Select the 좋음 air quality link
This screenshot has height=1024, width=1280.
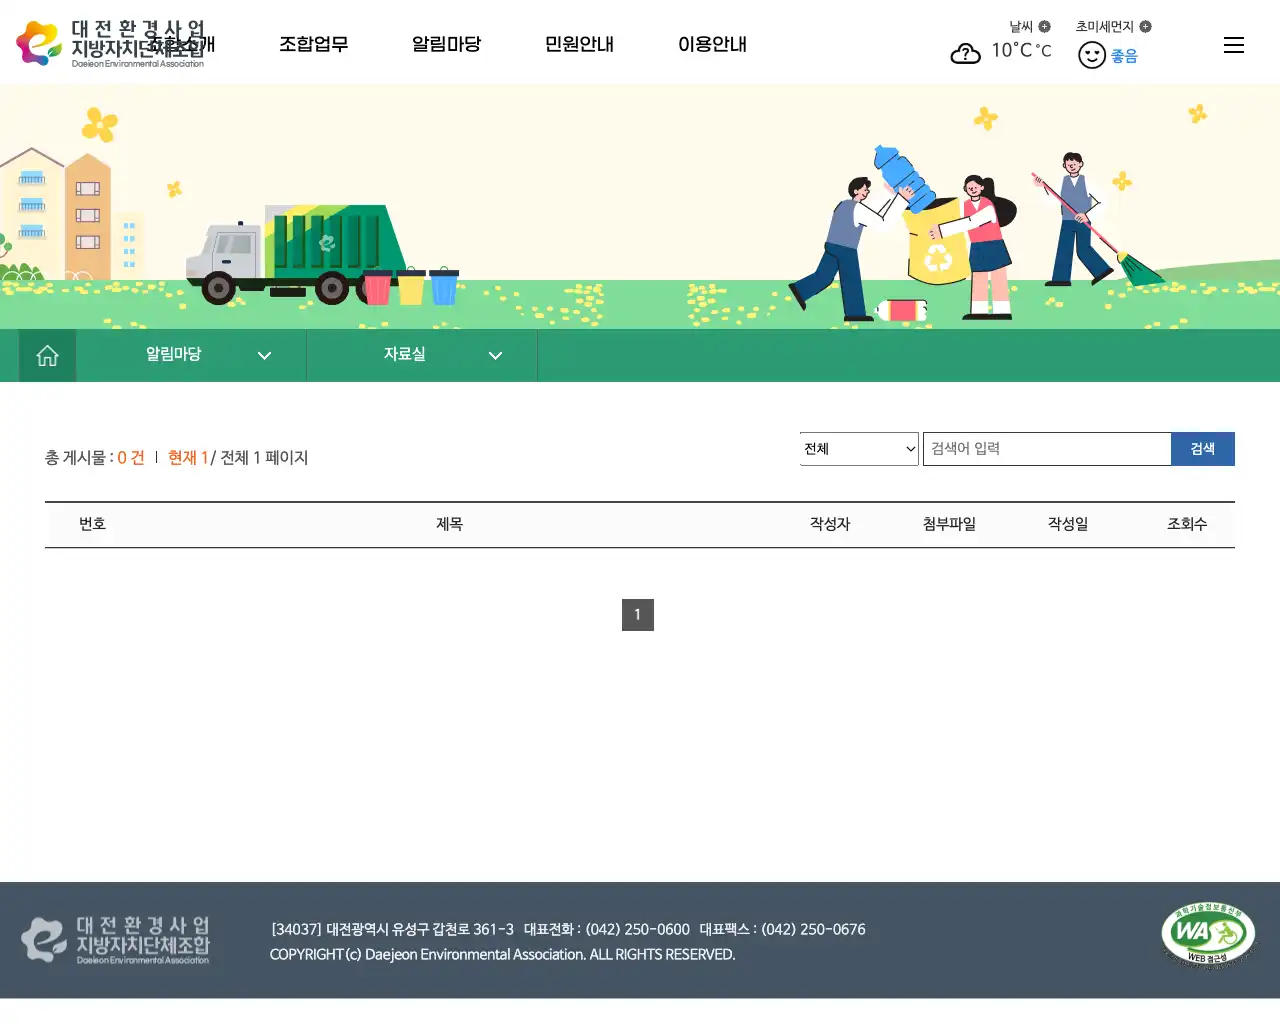click(x=1125, y=56)
